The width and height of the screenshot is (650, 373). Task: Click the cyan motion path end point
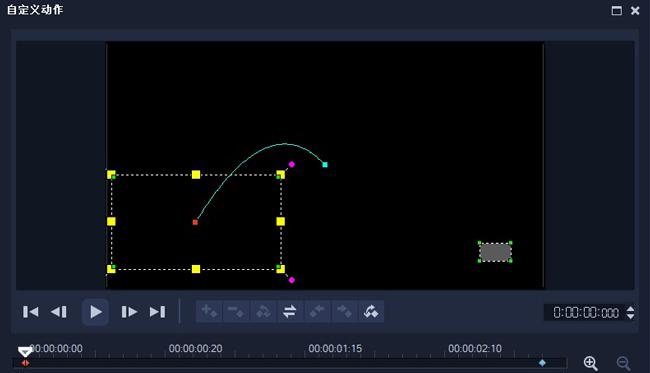[x=325, y=165]
